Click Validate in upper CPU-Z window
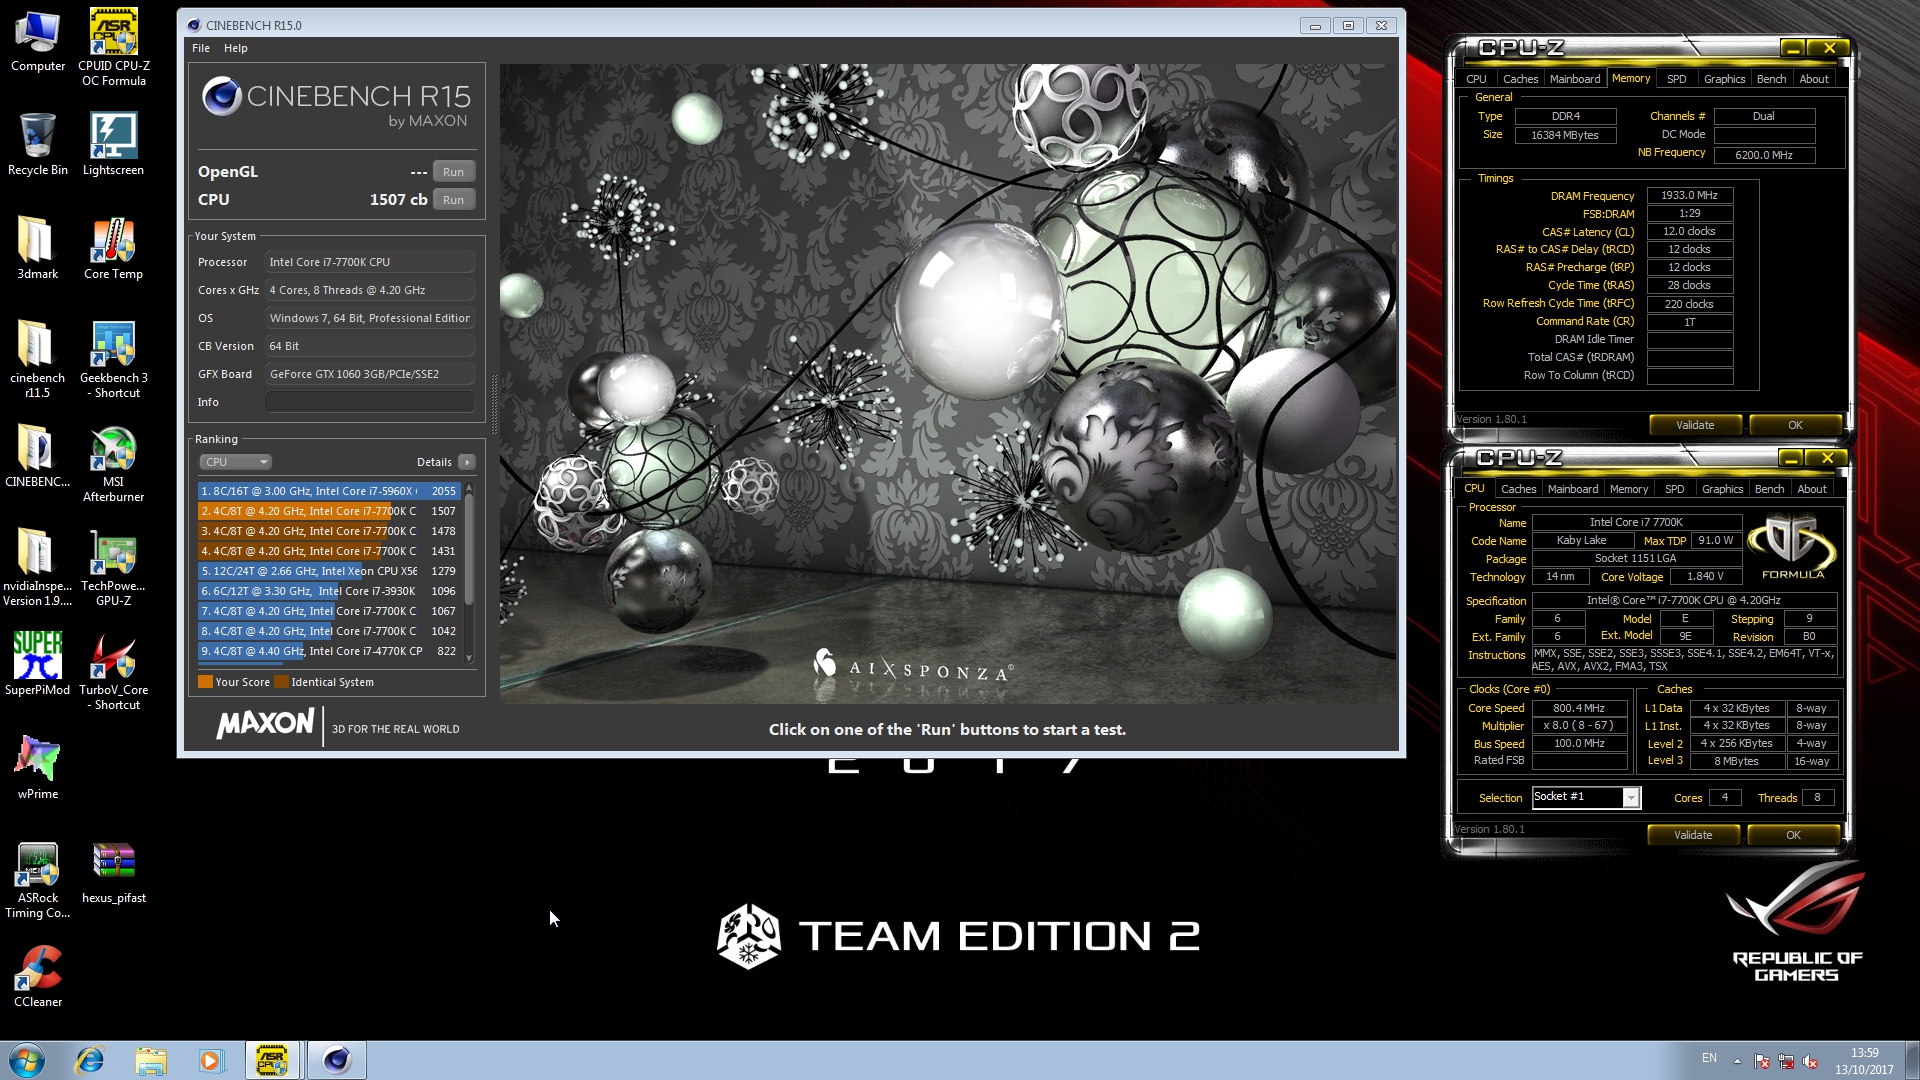 1695,425
